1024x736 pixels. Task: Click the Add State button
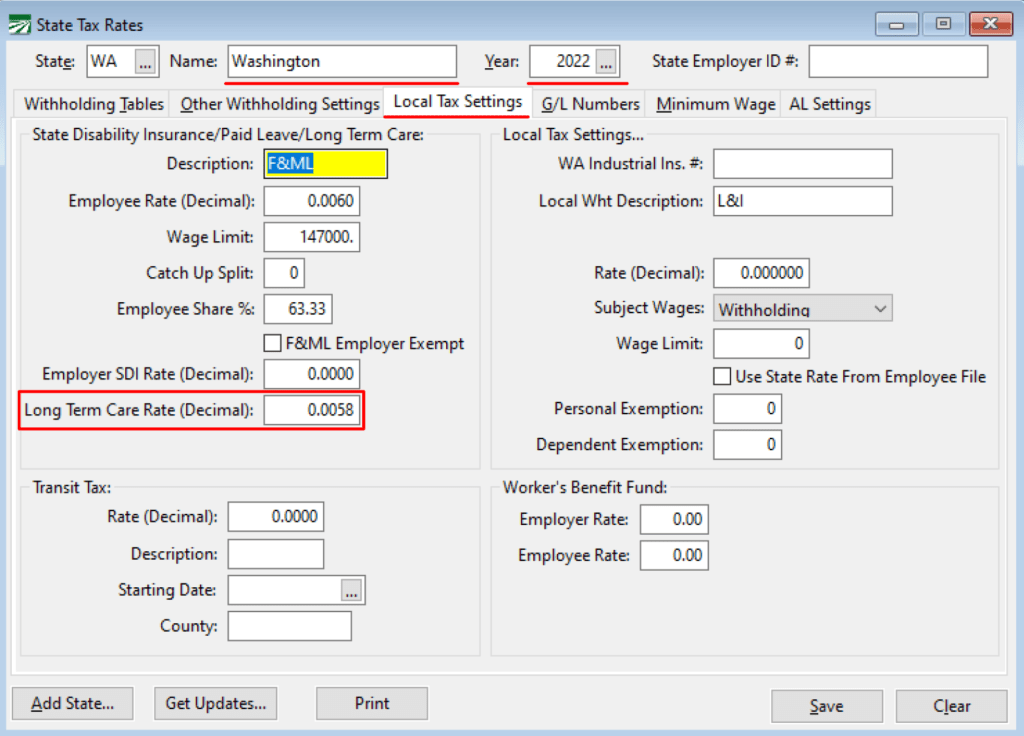tap(72, 703)
